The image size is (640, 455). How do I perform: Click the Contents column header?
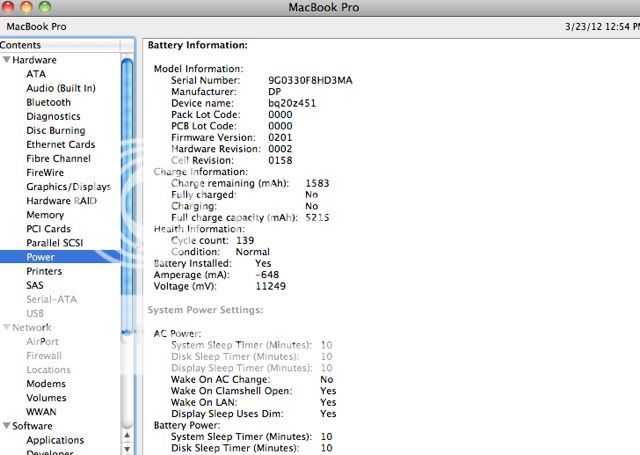click(60, 45)
